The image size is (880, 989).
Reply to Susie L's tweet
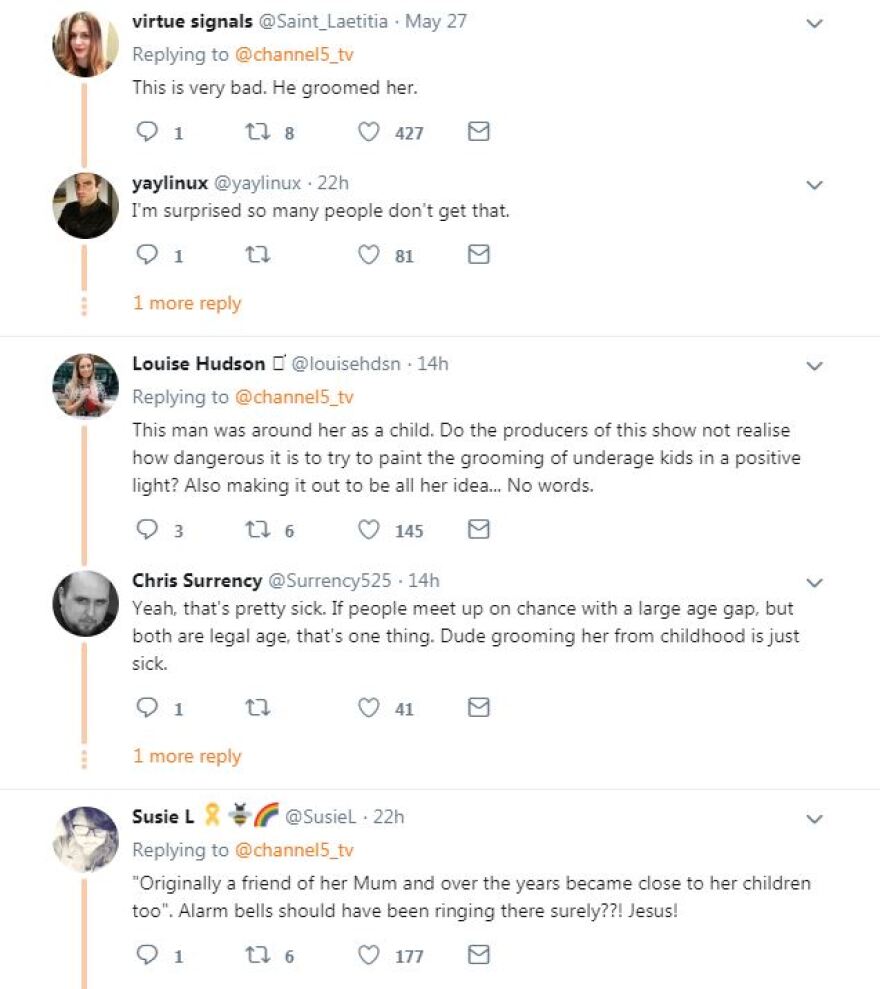147,955
